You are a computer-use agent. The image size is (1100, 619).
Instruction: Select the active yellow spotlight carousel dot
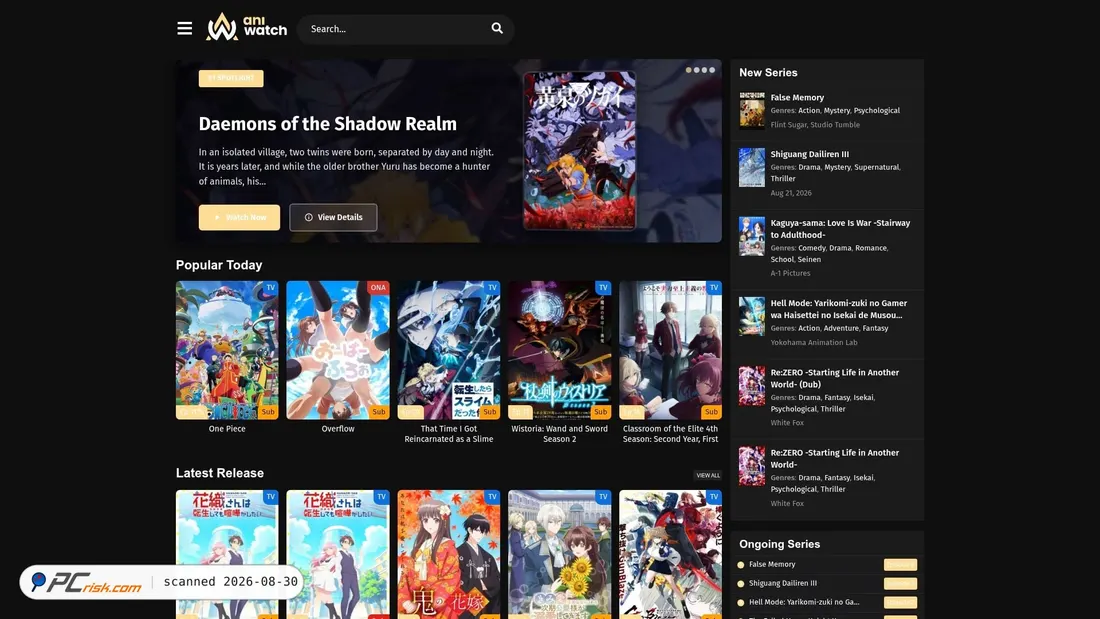688,70
